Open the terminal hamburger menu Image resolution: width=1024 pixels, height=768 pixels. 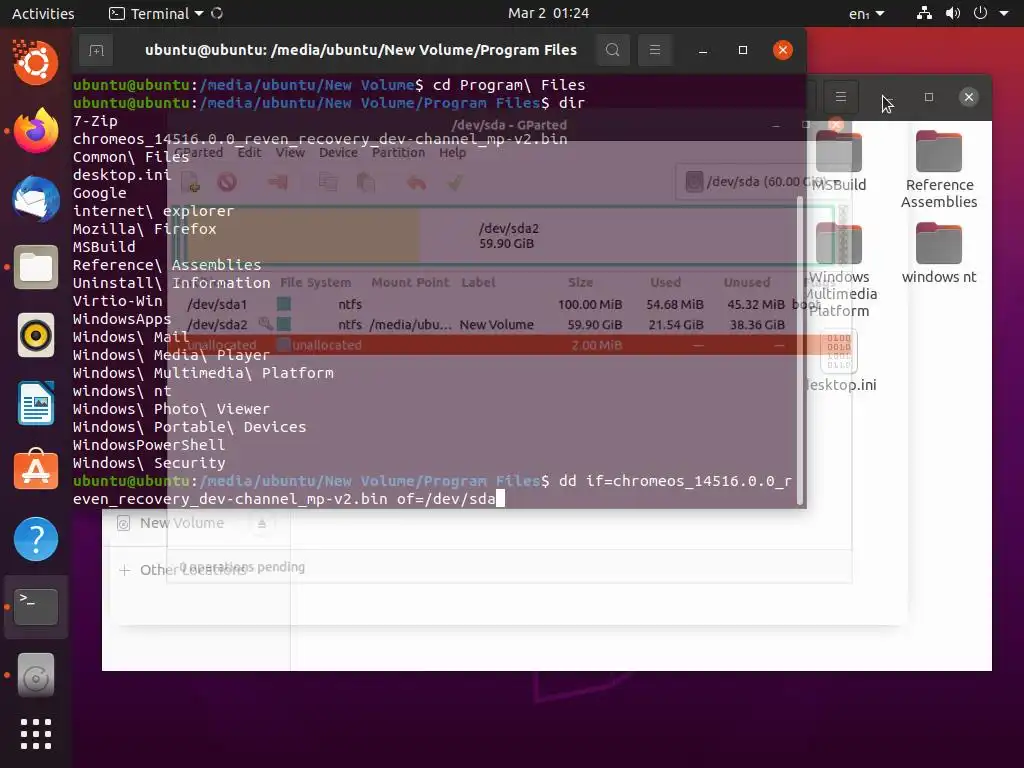[x=655, y=50]
